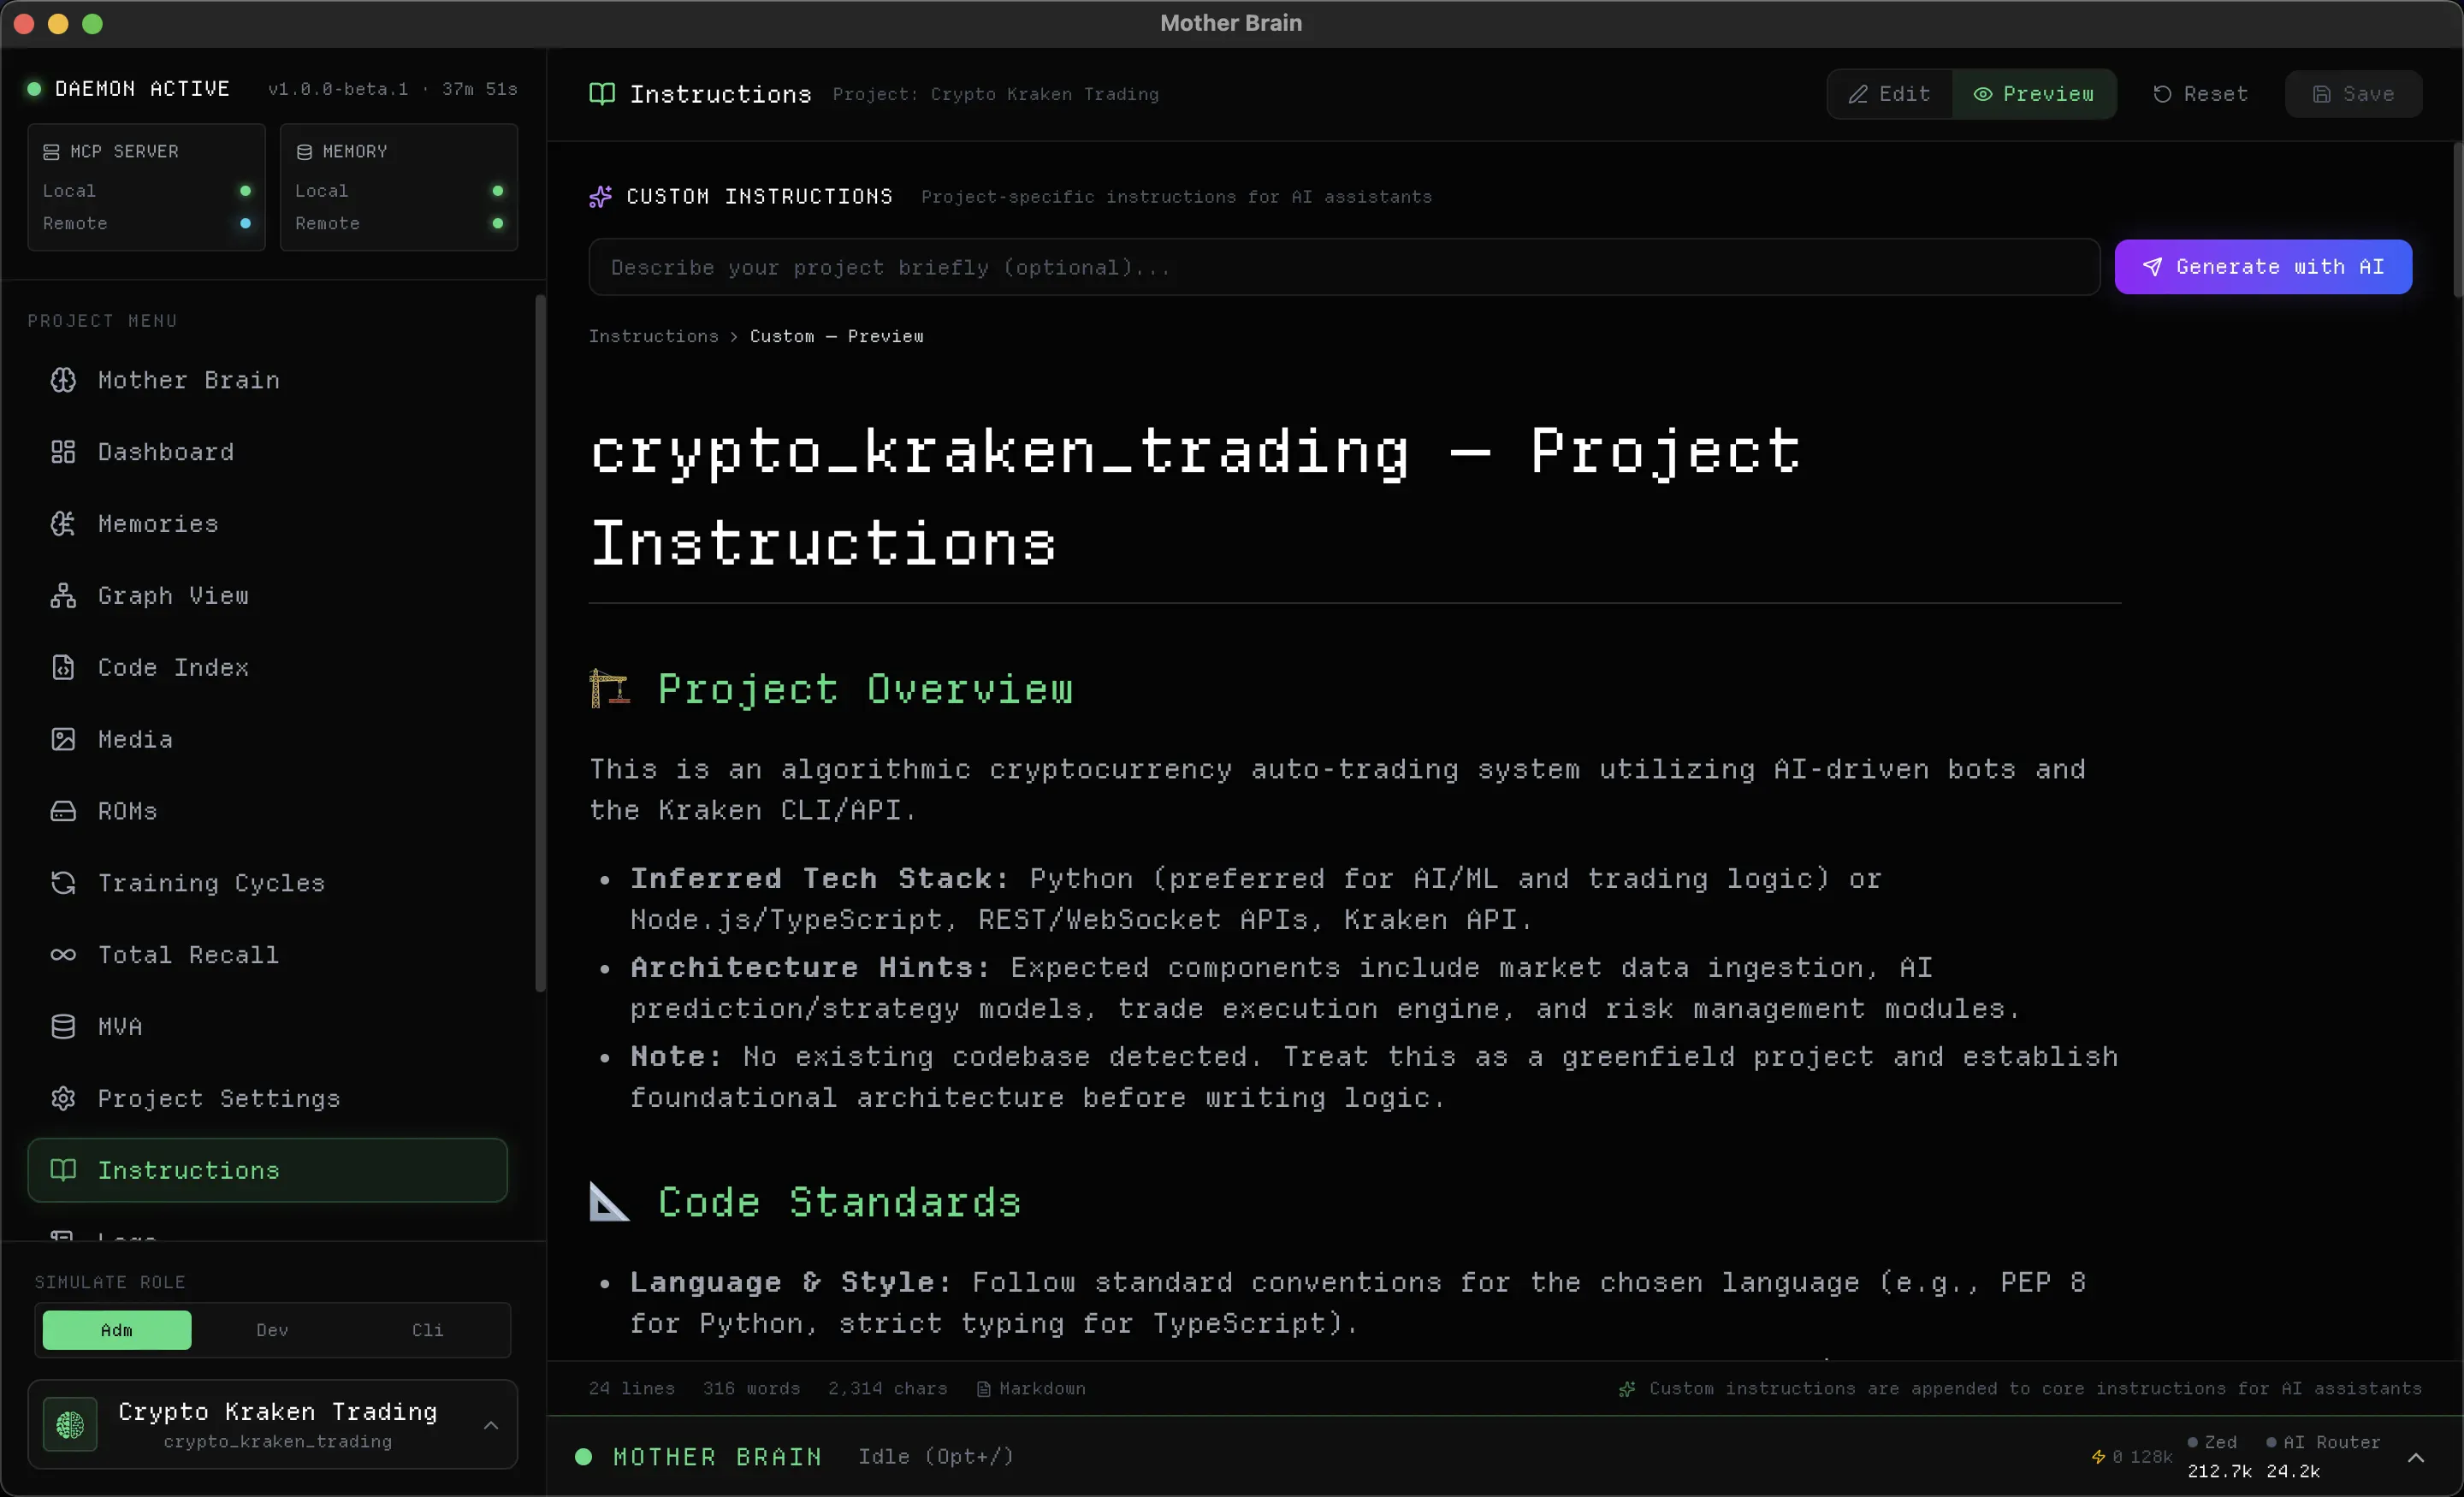Click the Instructions book icon in sidebar
Viewport: 2464px width, 1497px height.
pyautogui.click(x=63, y=1170)
